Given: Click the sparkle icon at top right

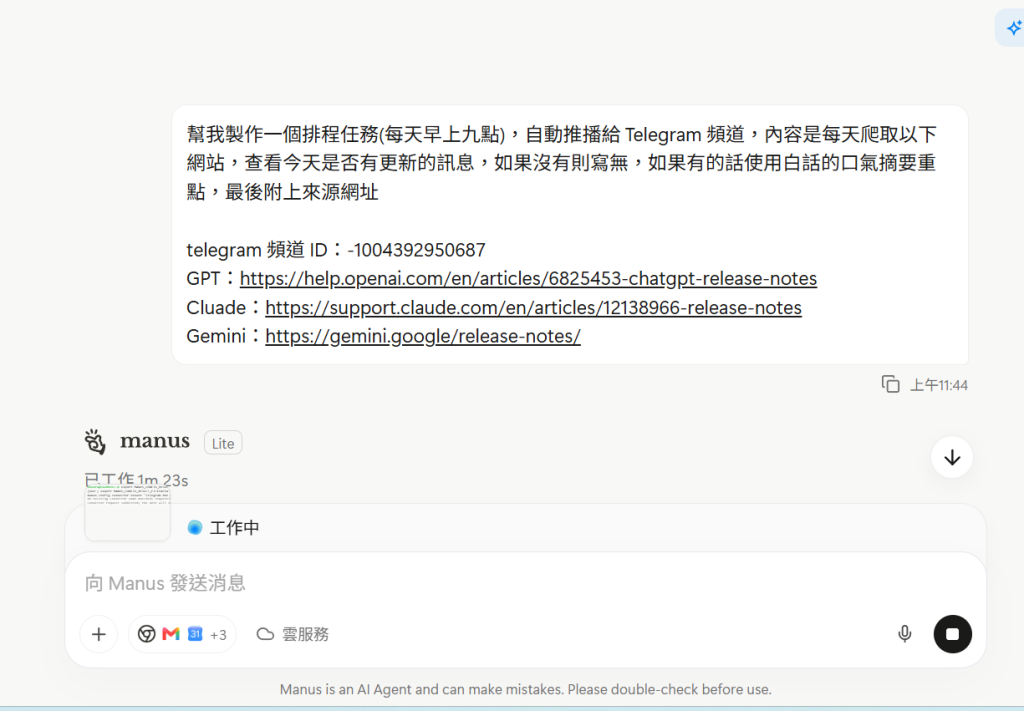Looking at the screenshot, I should pos(1014,28).
